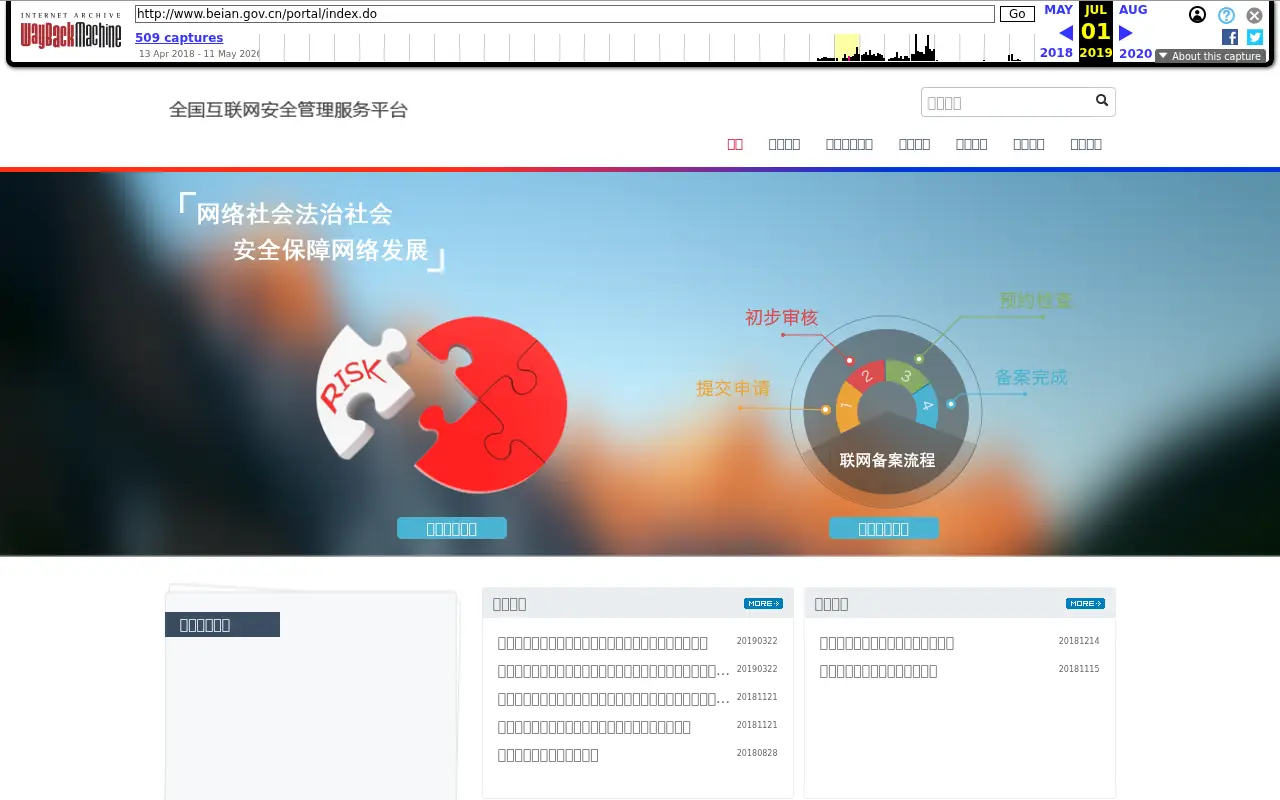Click banner slogan 安全保障网络发展
1280x800 pixels.
click(x=331, y=250)
